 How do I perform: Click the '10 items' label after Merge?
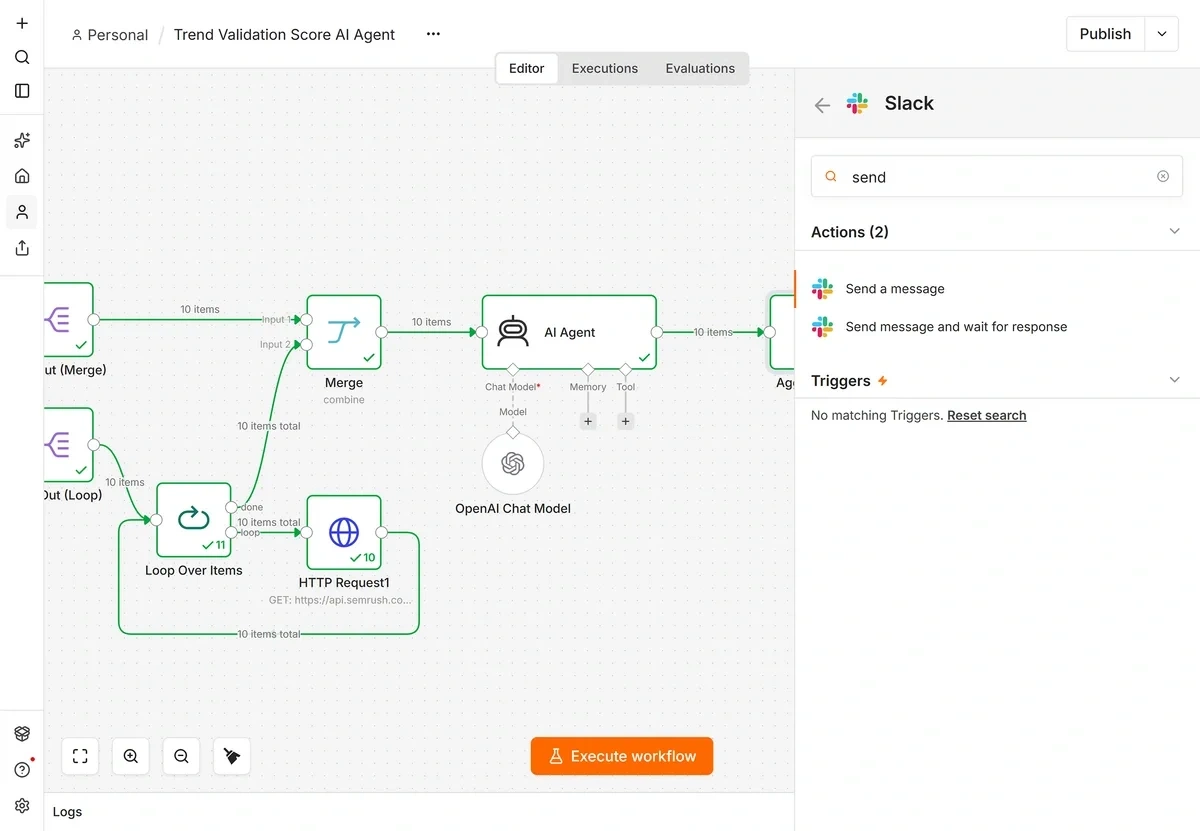point(431,322)
